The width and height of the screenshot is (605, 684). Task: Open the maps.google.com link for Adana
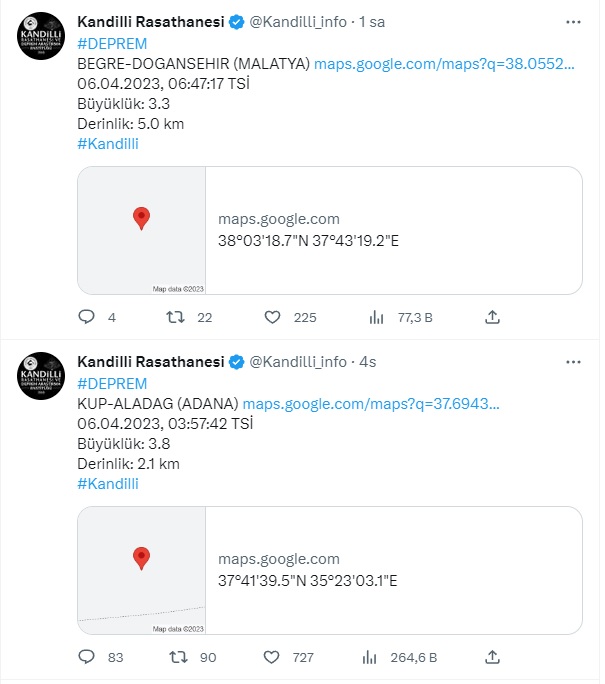[371, 403]
